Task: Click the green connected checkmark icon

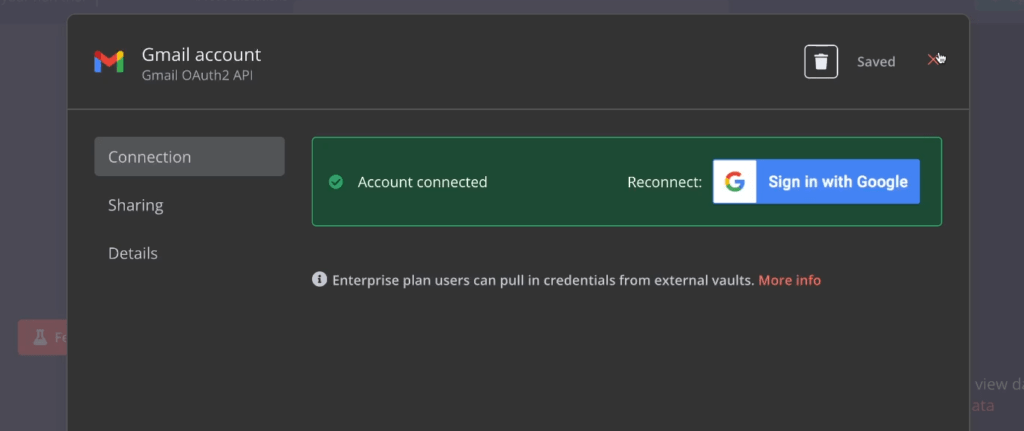Action: click(336, 182)
